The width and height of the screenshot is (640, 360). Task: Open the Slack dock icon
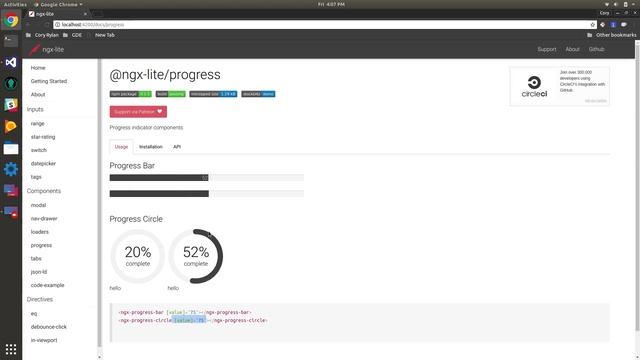click(11, 105)
